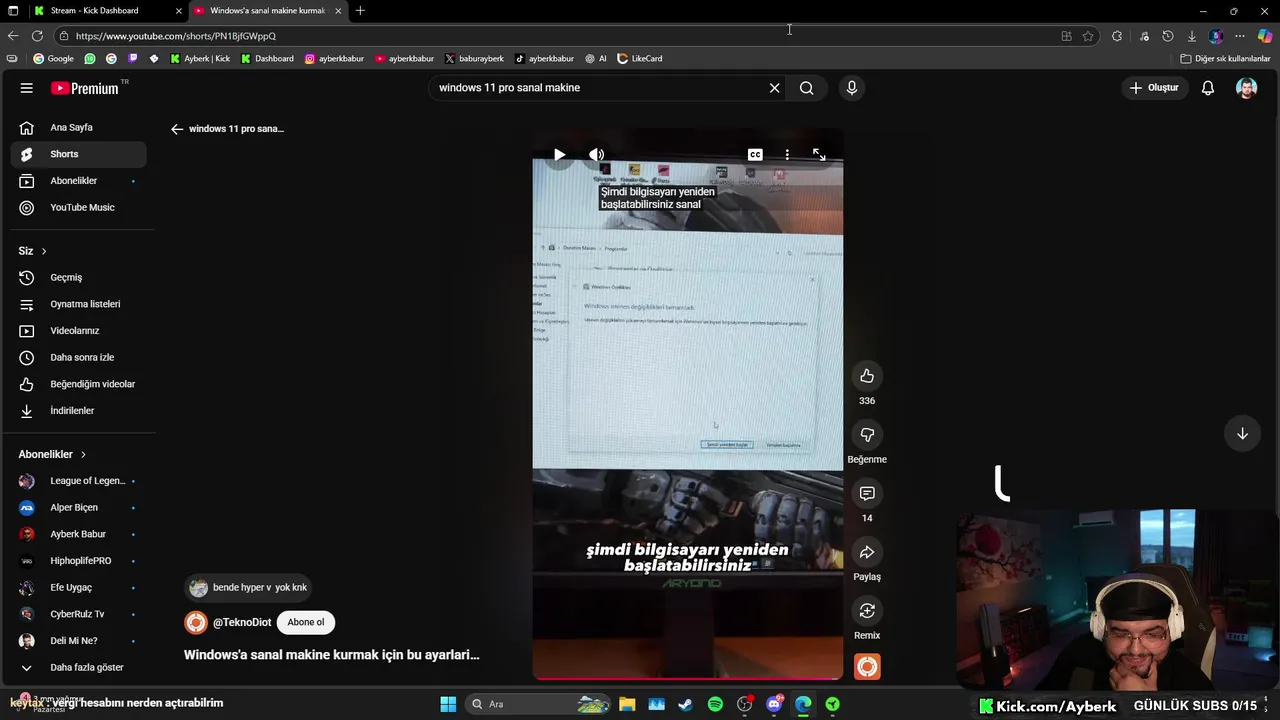Open CyberRulz Tv channel
Image resolution: width=1280 pixels, height=720 pixels.
78,614
